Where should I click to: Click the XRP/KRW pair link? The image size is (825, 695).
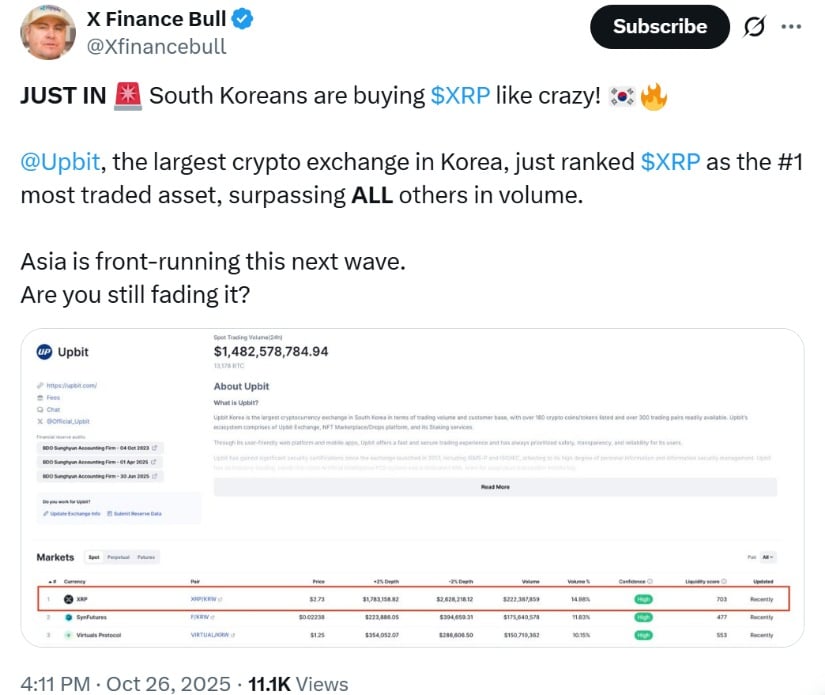(x=205, y=599)
